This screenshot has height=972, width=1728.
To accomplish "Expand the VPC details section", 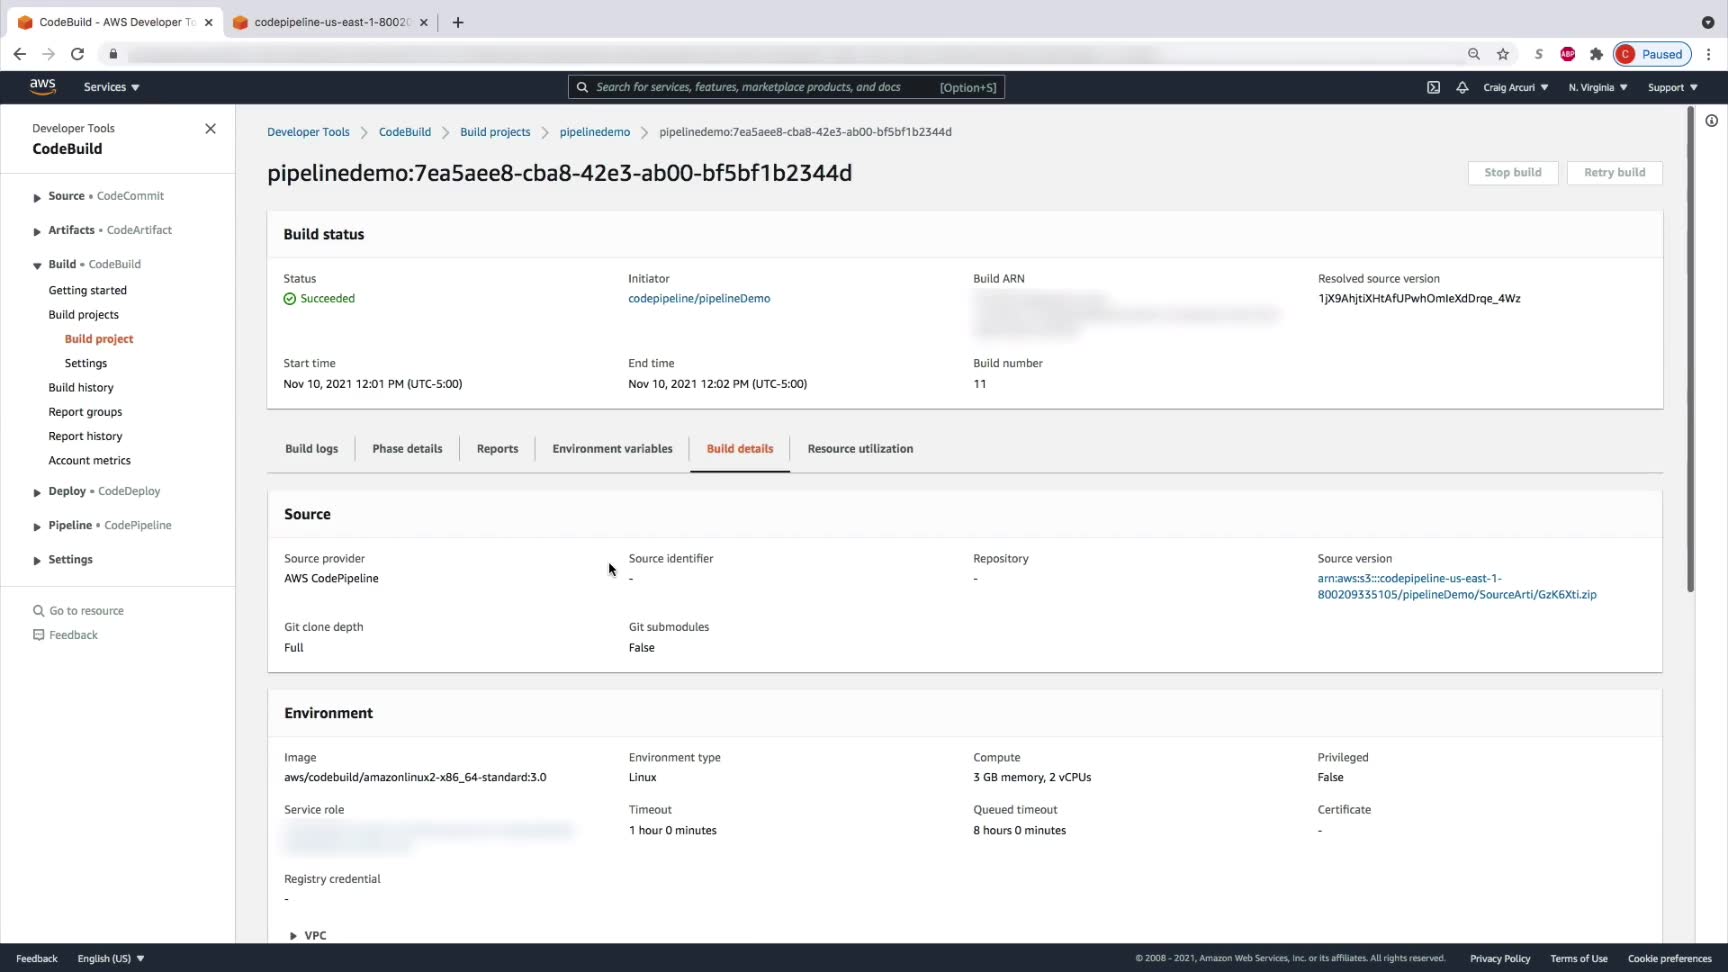I will [293, 936].
